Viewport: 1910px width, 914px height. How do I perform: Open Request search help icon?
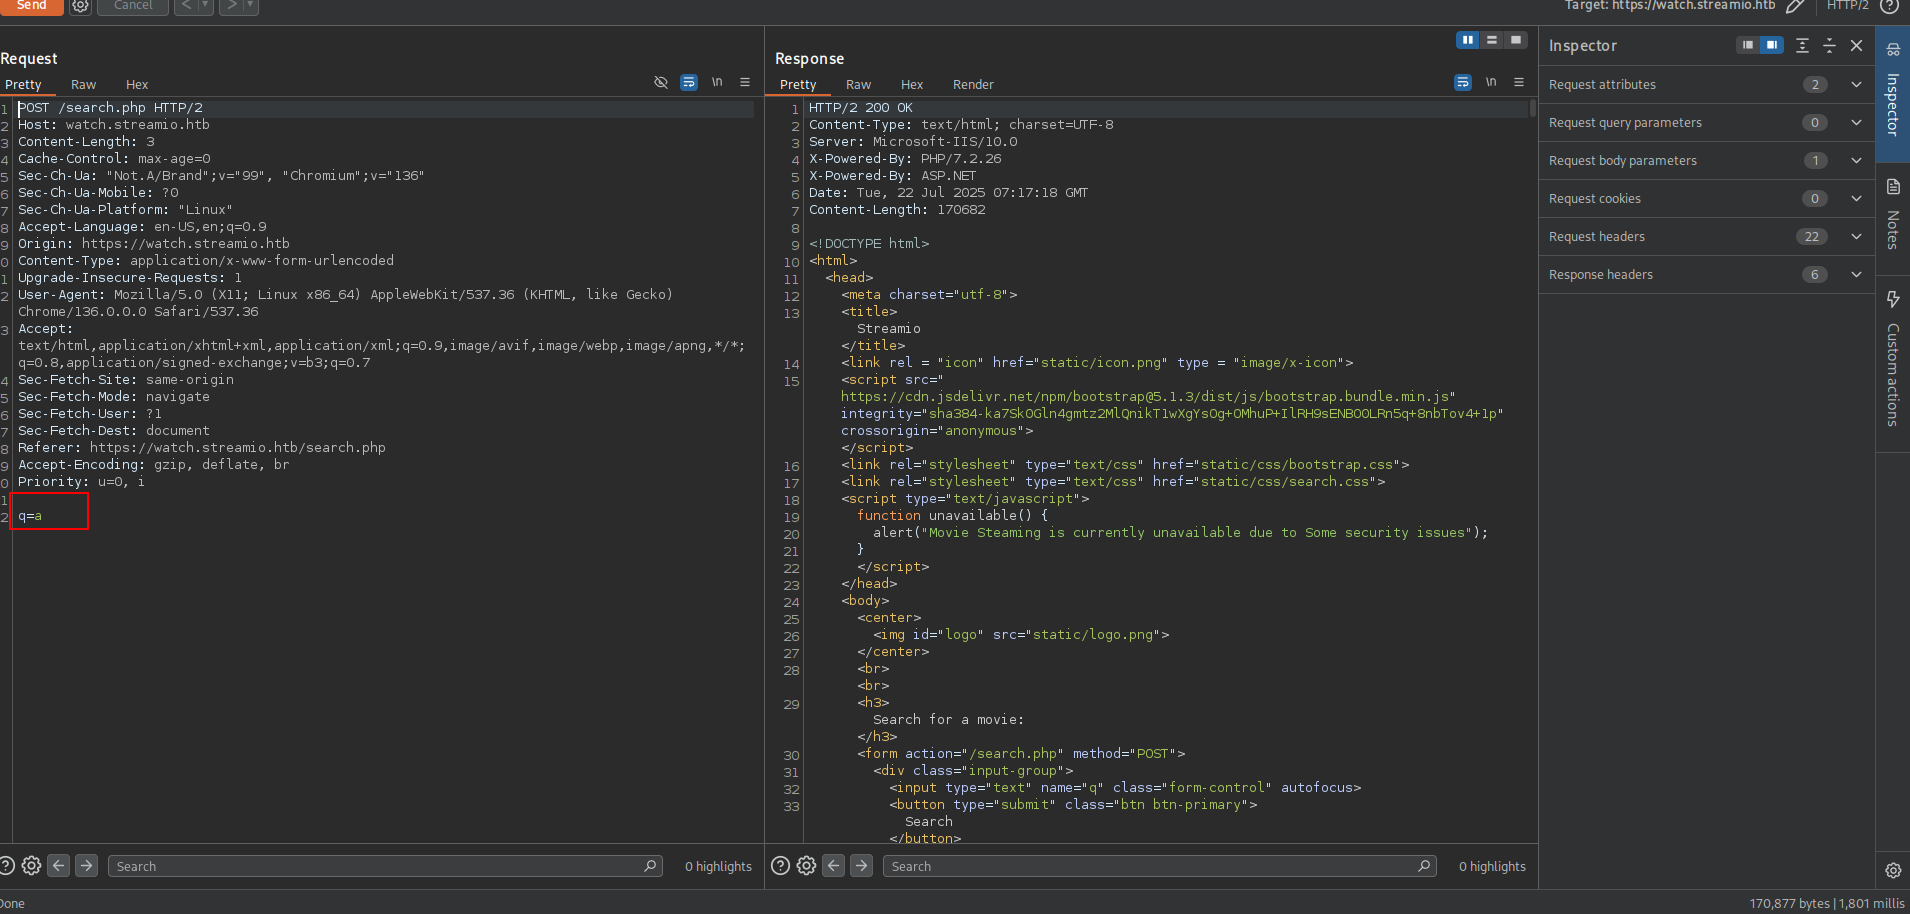tap(6, 866)
